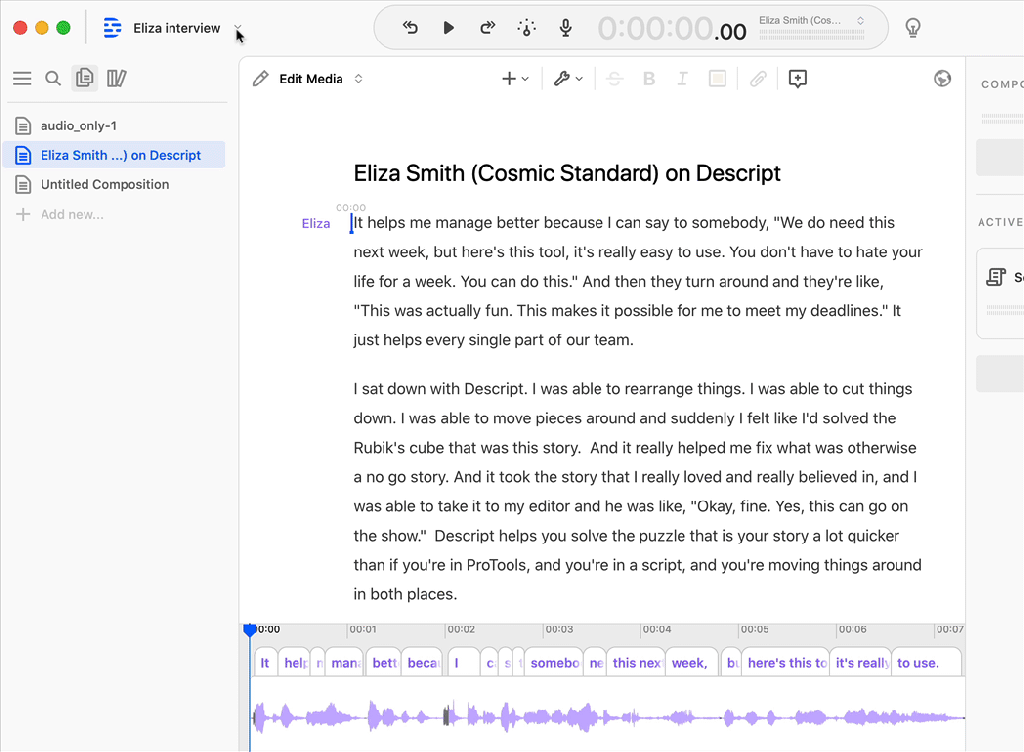Show the media library panel
The height and width of the screenshot is (752, 1024).
click(117, 79)
